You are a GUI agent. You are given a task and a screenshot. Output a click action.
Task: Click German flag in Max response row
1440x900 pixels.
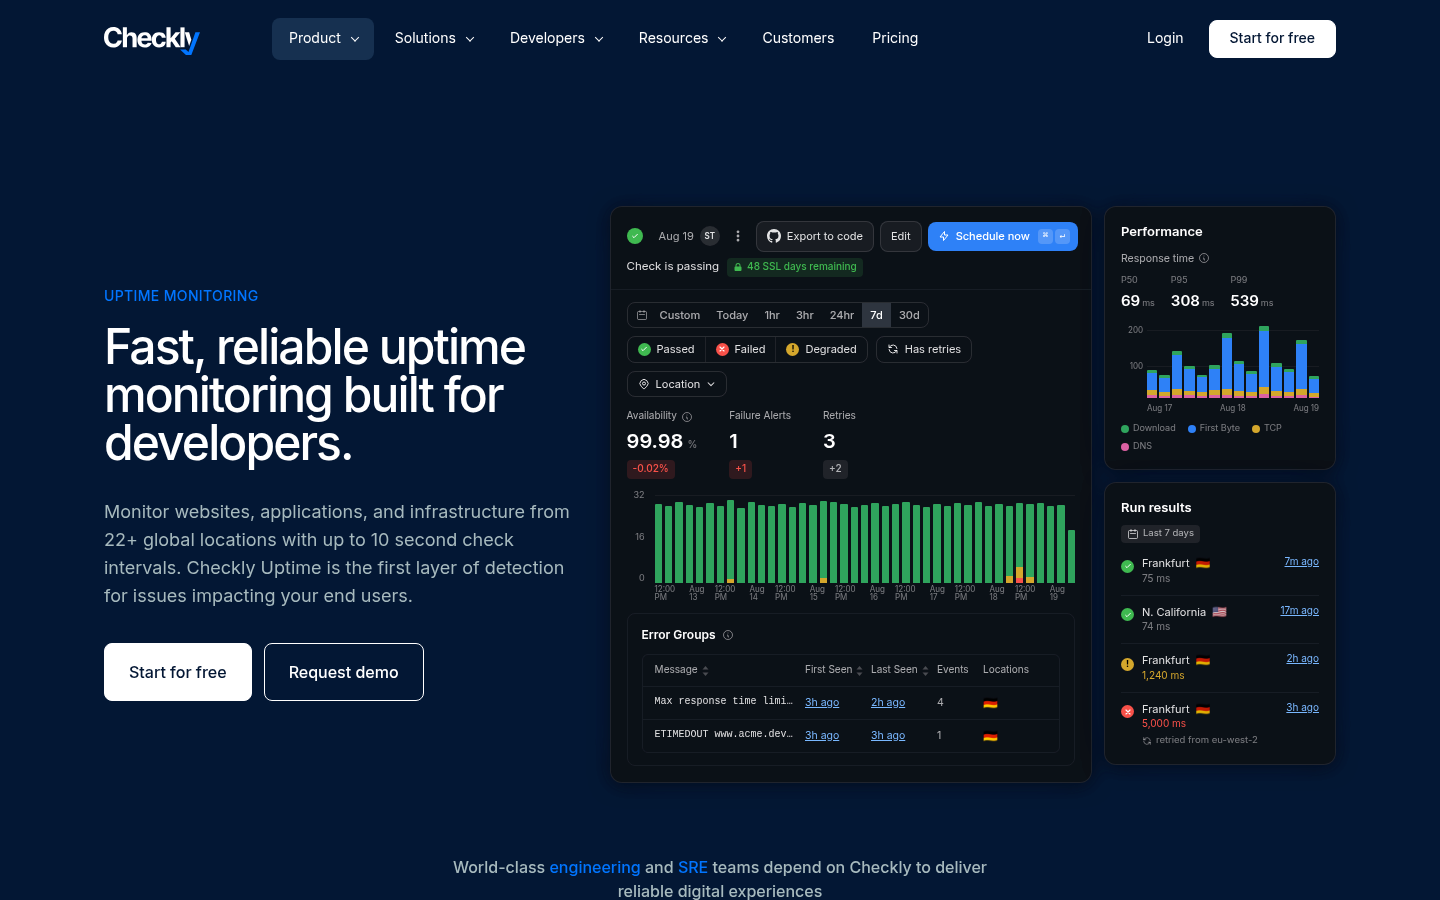pyautogui.click(x=990, y=703)
